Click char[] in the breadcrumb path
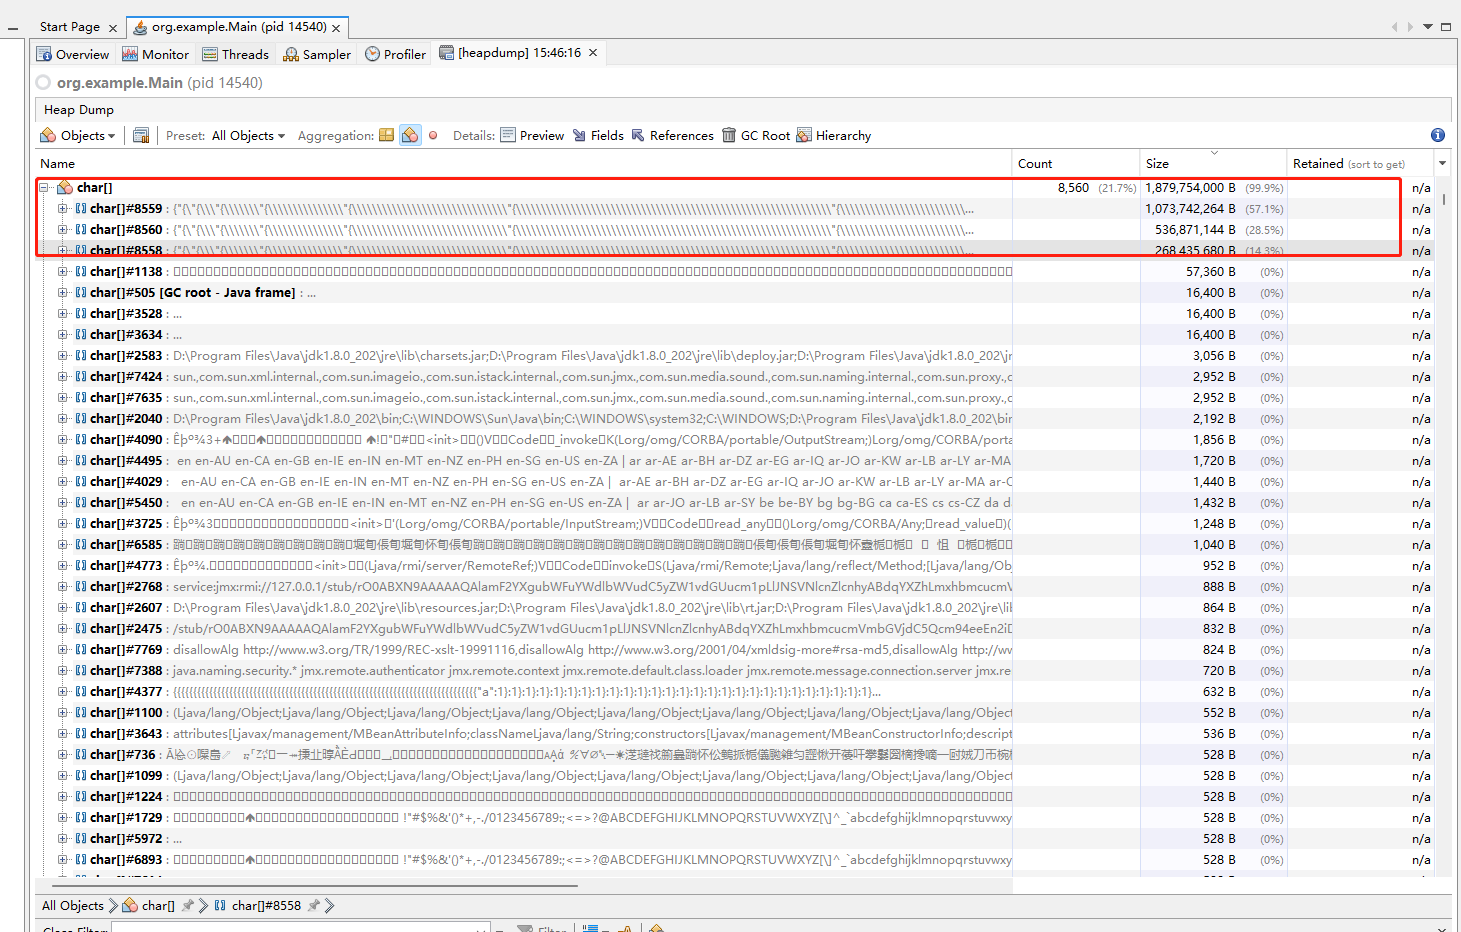Screen dimensions: 1461x932 click(158, 906)
